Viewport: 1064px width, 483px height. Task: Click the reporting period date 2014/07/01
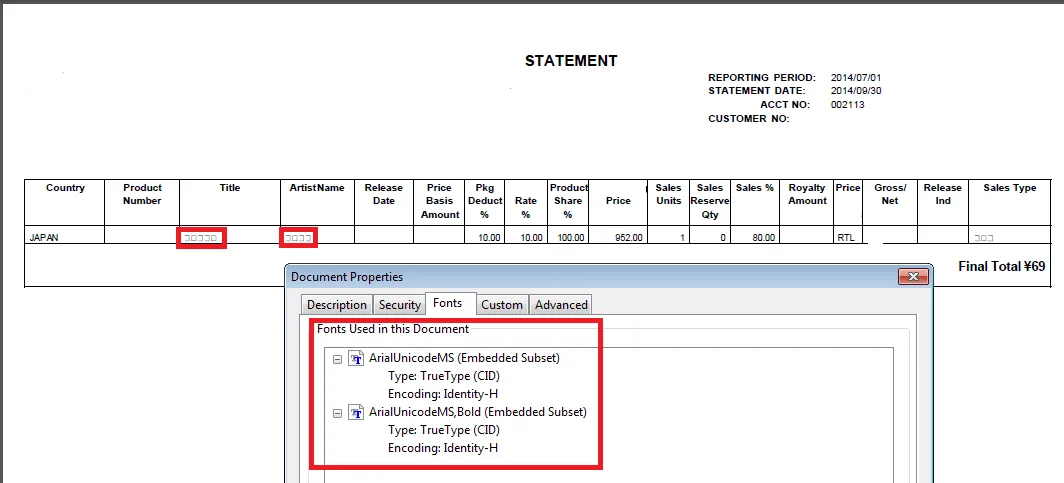(x=856, y=77)
